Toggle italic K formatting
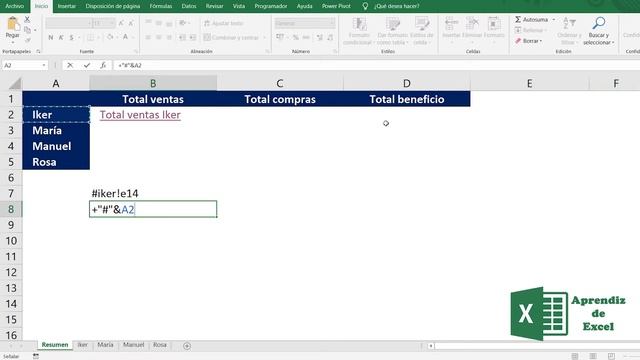640x360 pixels. (x=61, y=38)
